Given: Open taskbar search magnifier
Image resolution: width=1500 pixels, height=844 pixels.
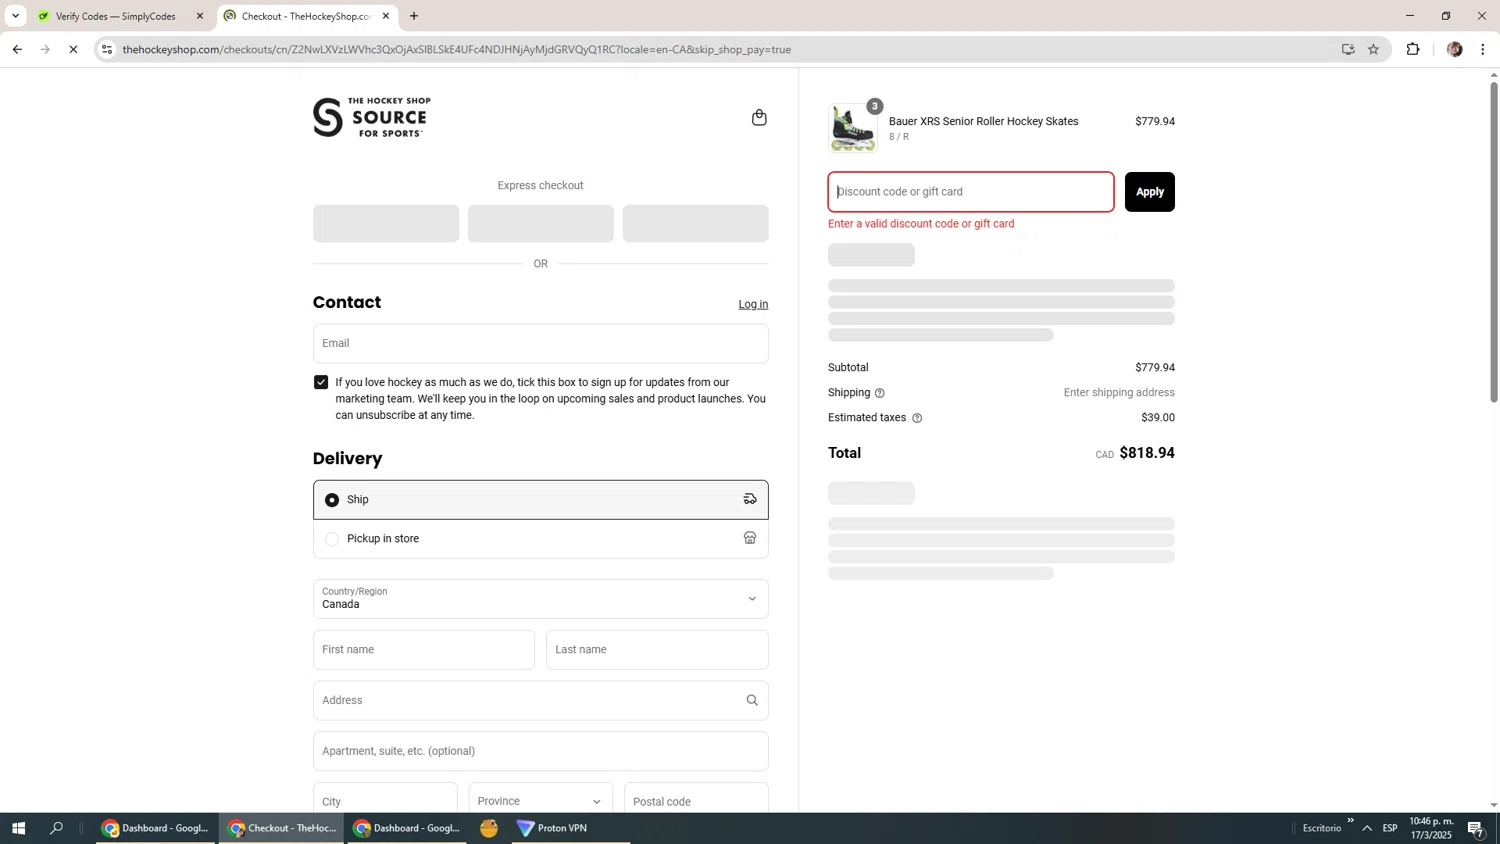Looking at the screenshot, I should (57, 828).
